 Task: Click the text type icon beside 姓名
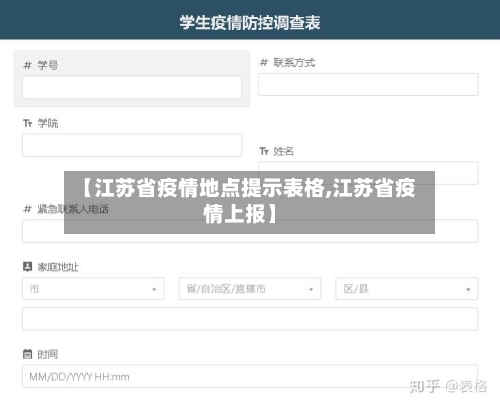coord(264,151)
